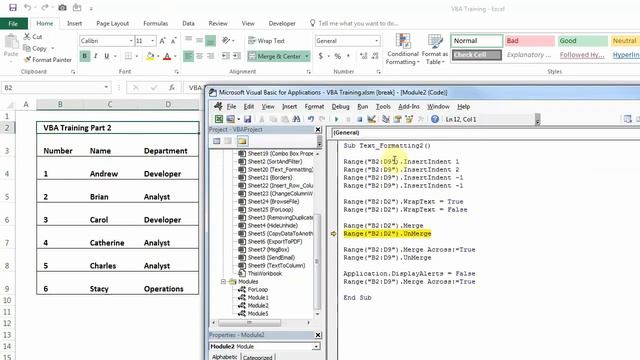
Task: Open Object Browser icon in VBA toolbar
Action: 409,119
